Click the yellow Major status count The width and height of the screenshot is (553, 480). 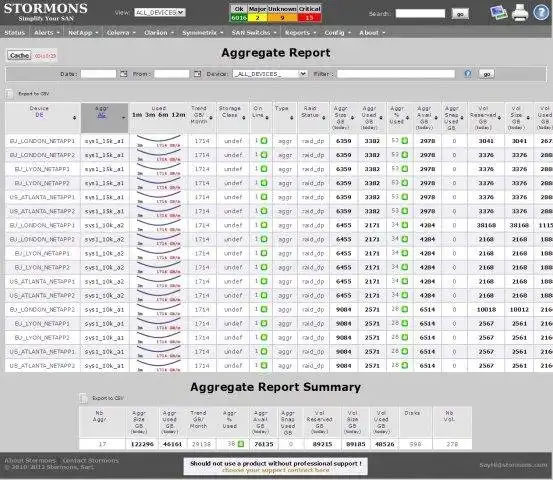(x=257, y=18)
